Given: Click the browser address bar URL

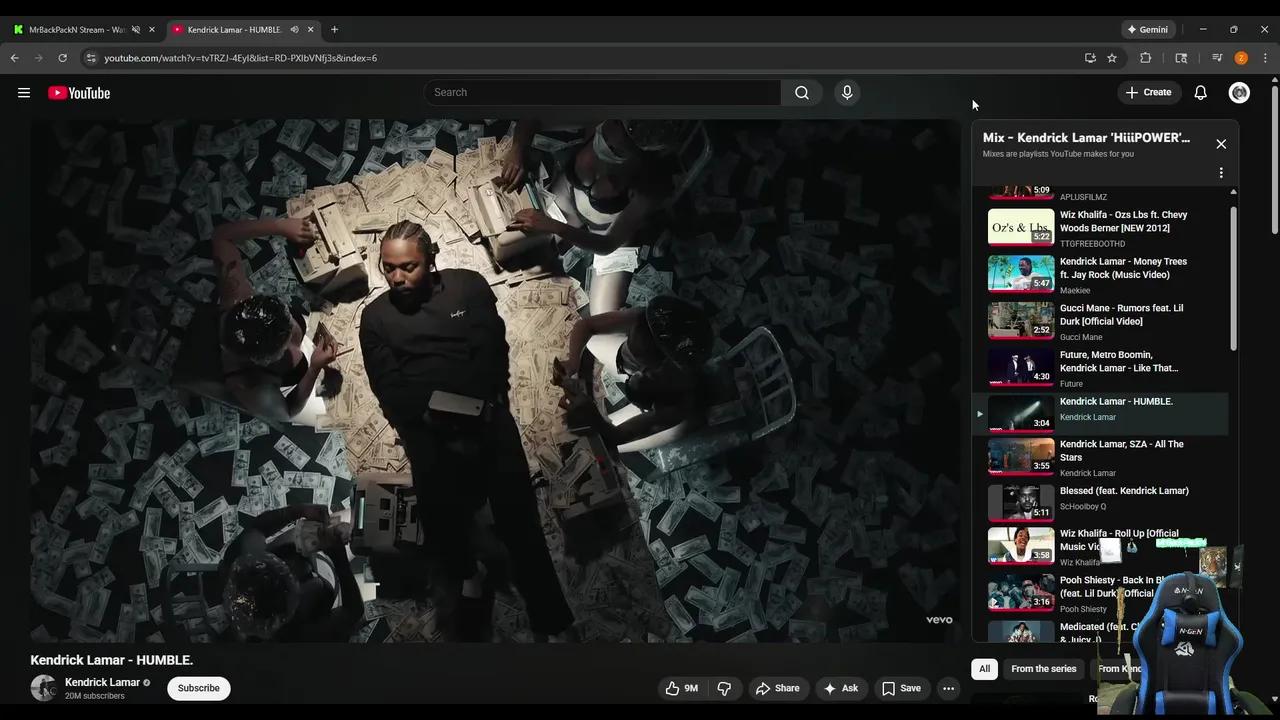Looking at the screenshot, I should 240,58.
